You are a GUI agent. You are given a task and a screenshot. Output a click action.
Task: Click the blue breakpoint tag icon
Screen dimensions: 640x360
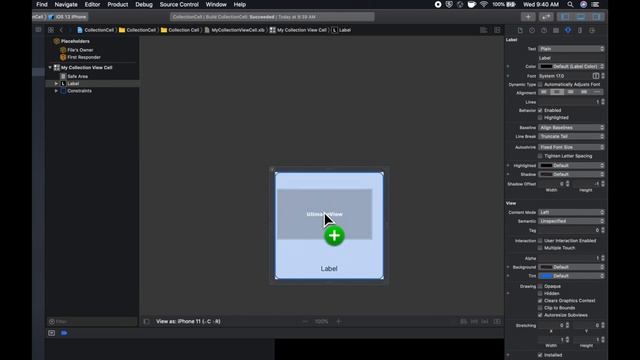pyautogui.click(x=64, y=333)
